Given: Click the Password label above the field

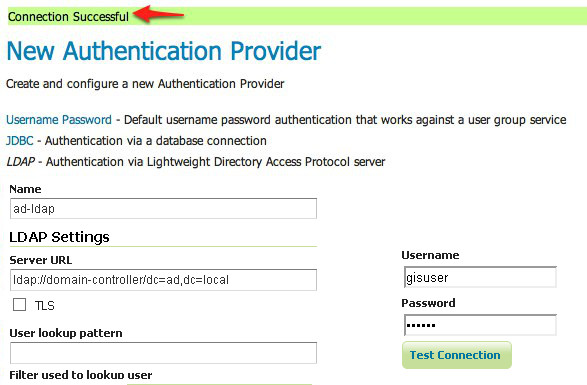Looking at the screenshot, I should (x=428, y=303).
